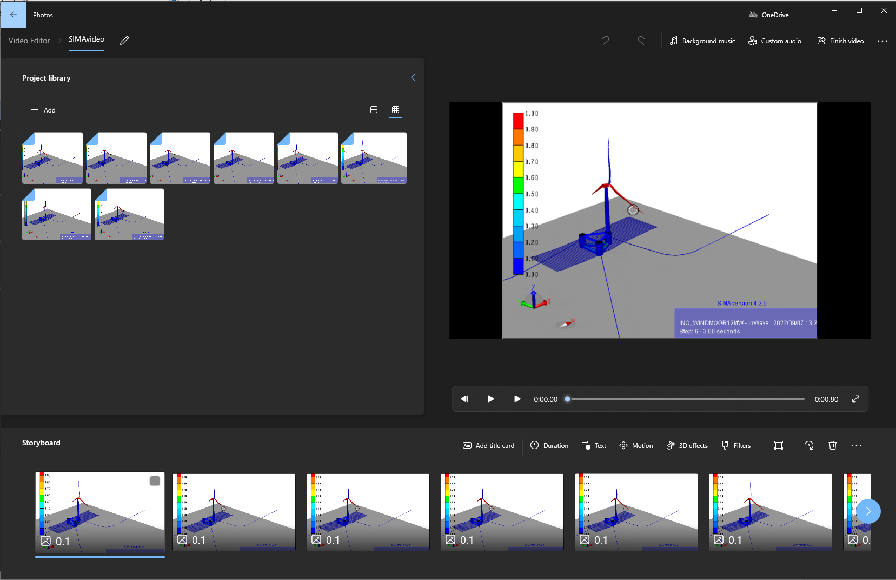This screenshot has width=896, height=580.
Task: Rotate the selected storyboard clip
Action: click(x=808, y=445)
